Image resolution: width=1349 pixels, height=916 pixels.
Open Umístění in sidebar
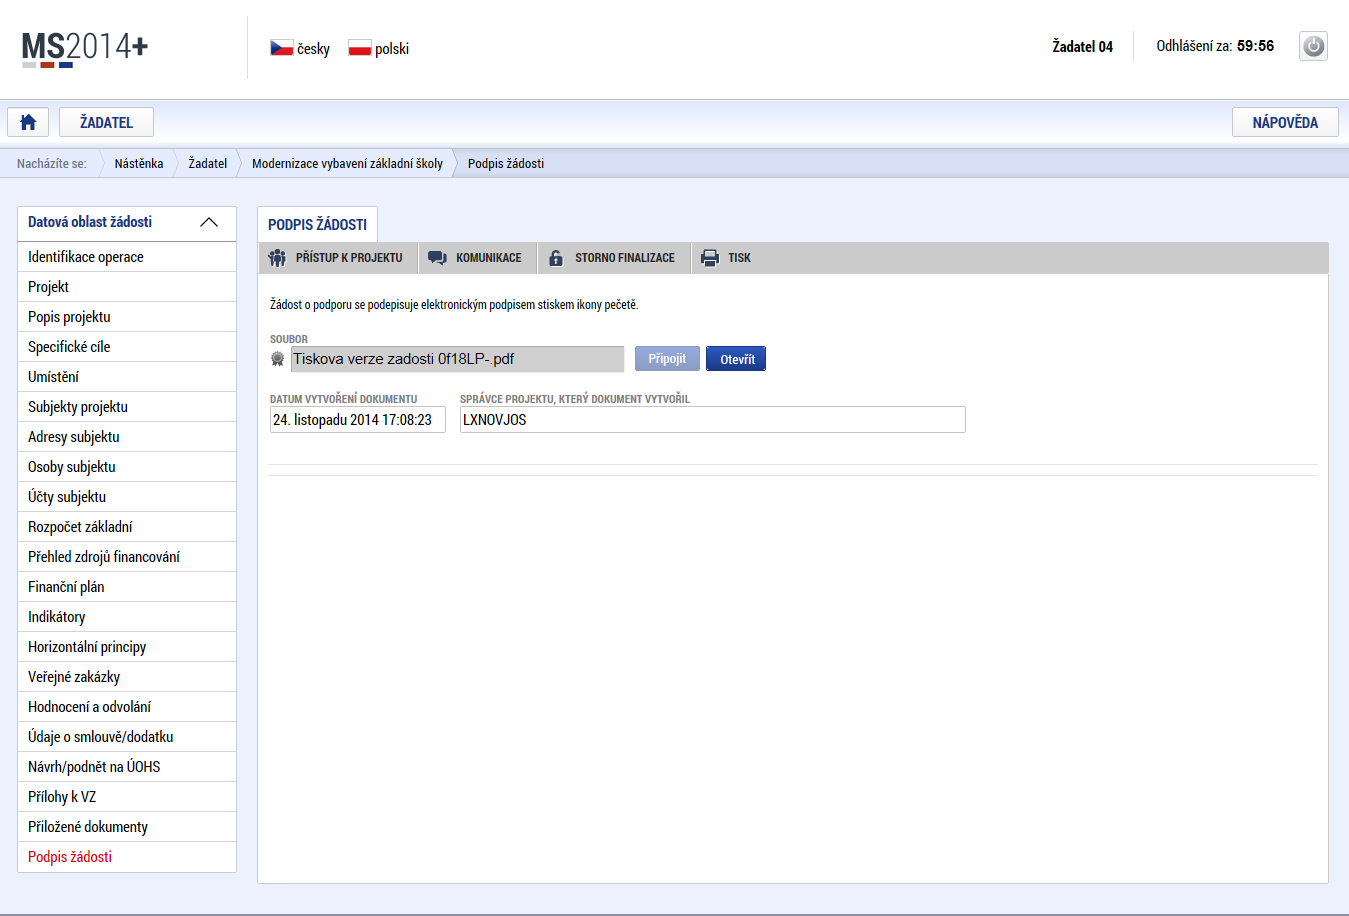click(x=127, y=377)
